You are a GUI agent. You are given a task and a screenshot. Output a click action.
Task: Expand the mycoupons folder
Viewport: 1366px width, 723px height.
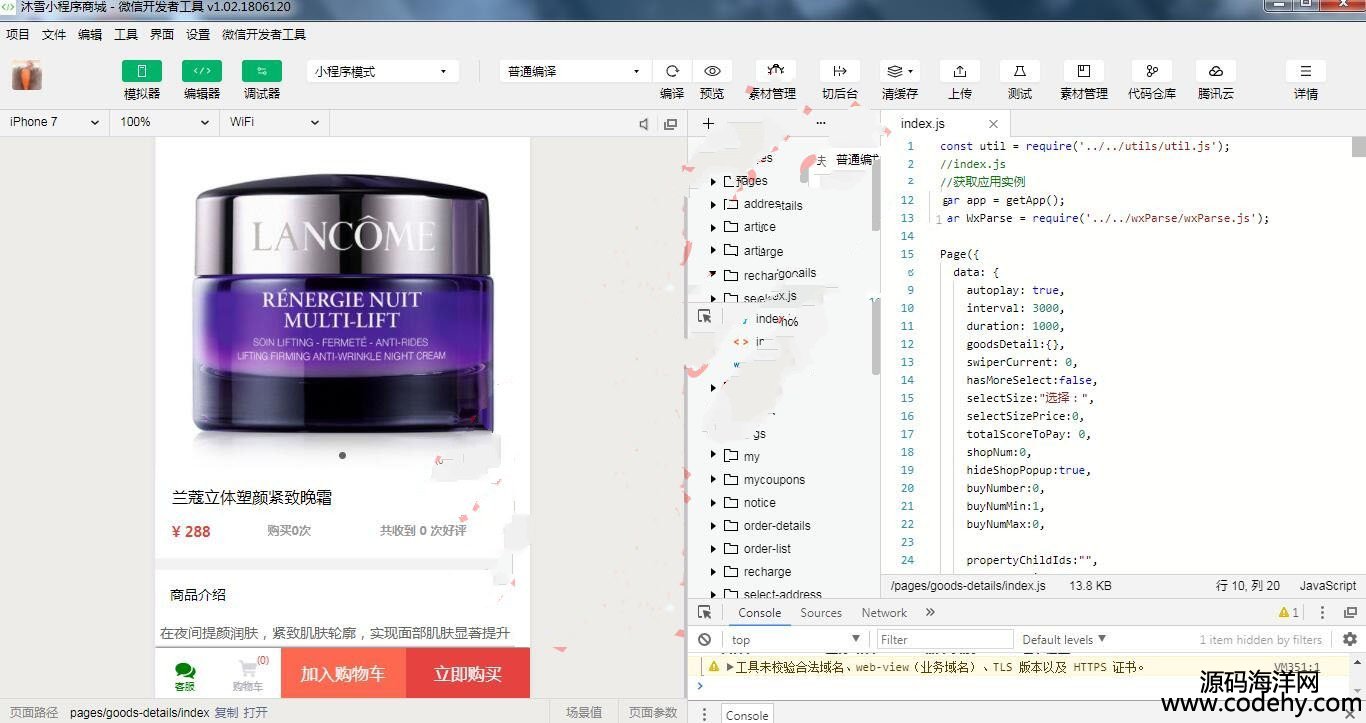pyautogui.click(x=713, y=479)
